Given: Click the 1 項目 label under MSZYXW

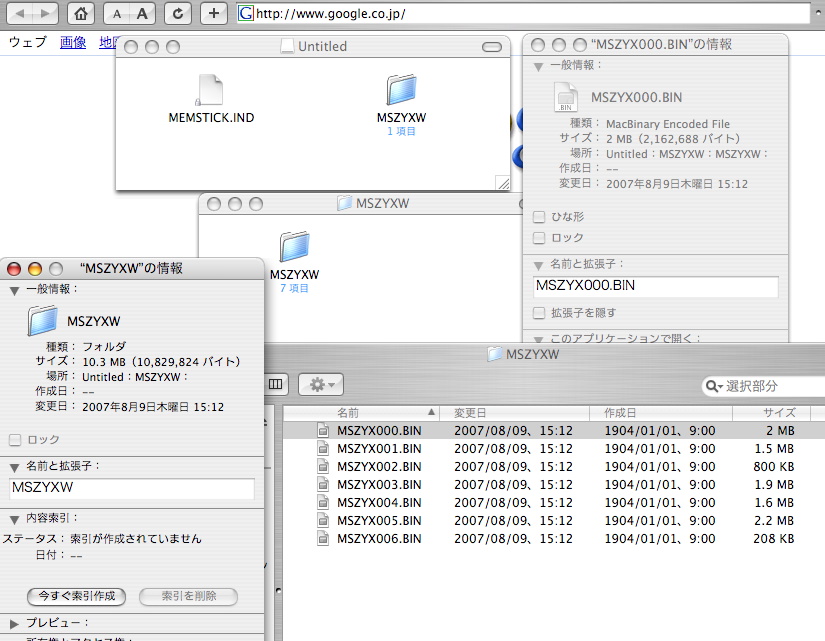Looking at the screenshot, I should tap(401, 131).
